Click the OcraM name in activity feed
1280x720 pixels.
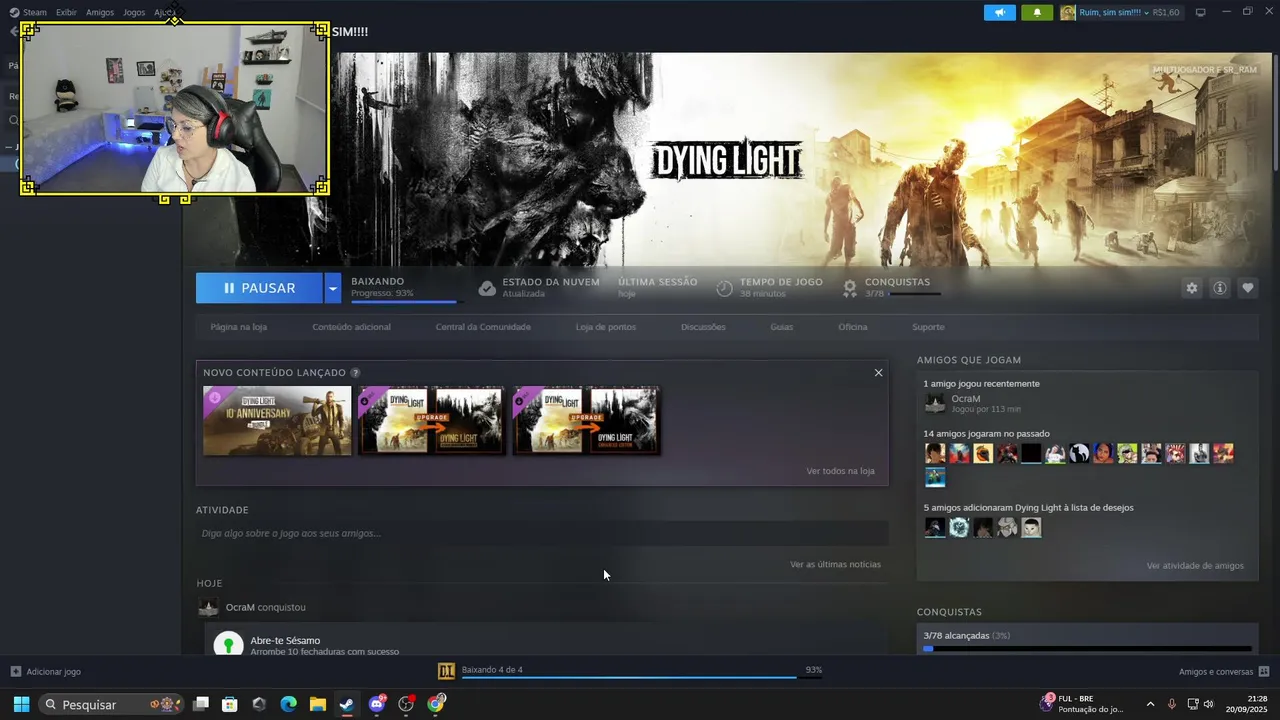(x=240, y=607)
